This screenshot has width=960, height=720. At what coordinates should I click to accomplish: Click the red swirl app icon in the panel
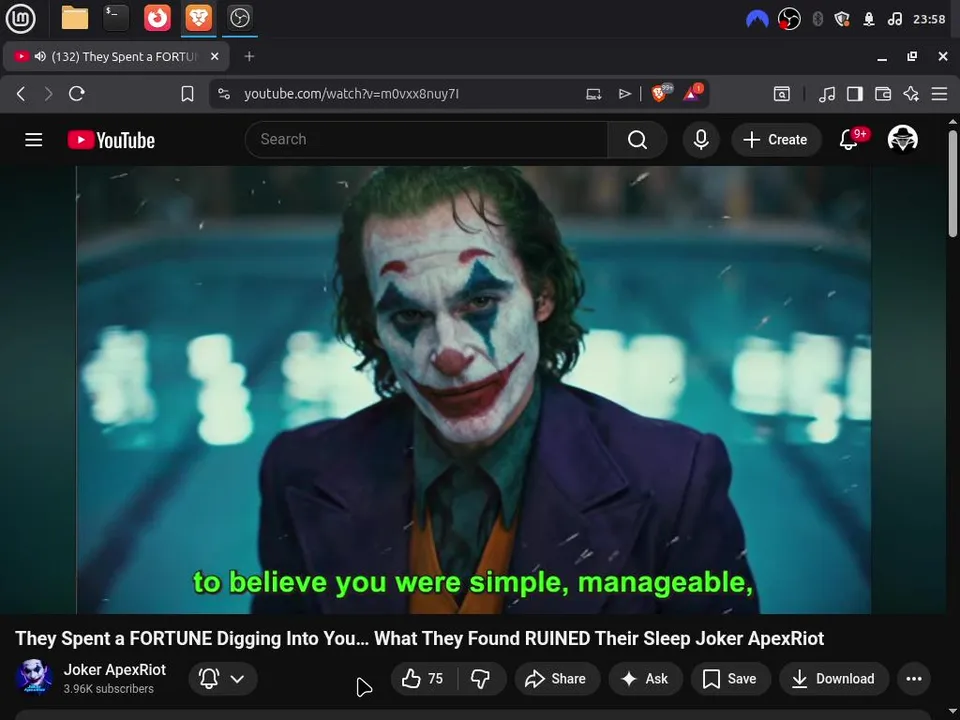[157, 18]
